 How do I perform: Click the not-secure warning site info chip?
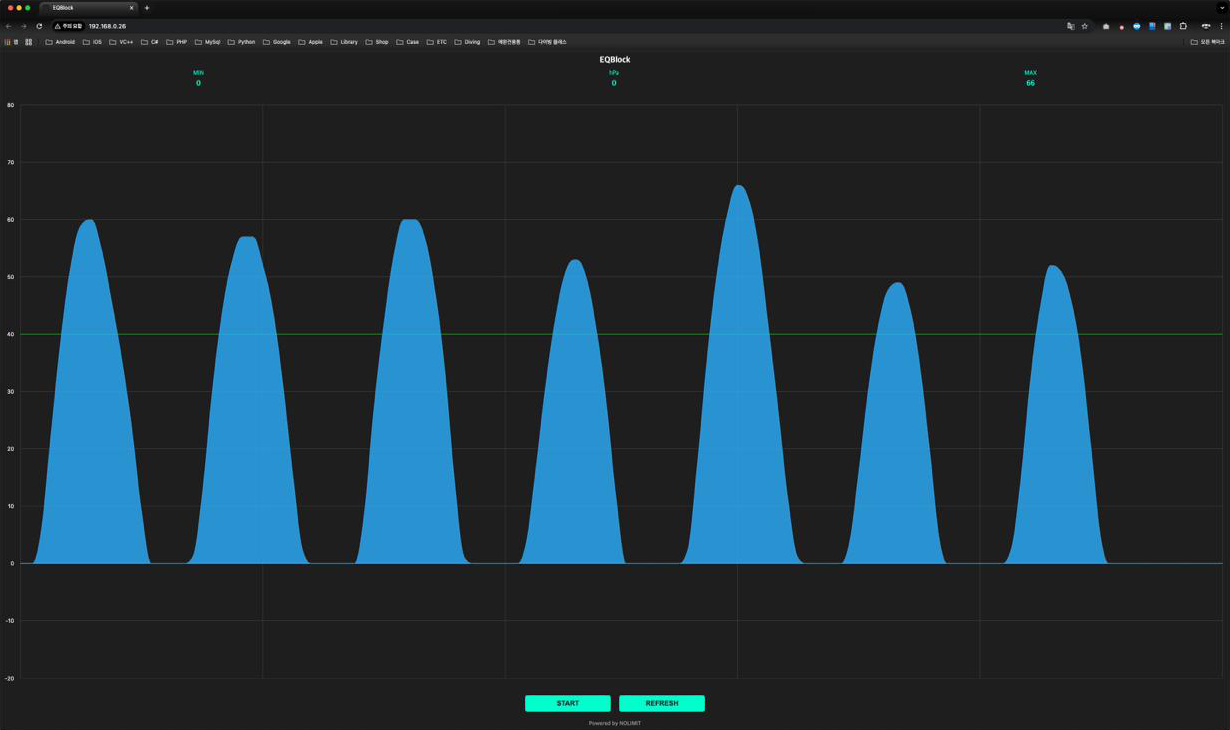coord(69,26)
